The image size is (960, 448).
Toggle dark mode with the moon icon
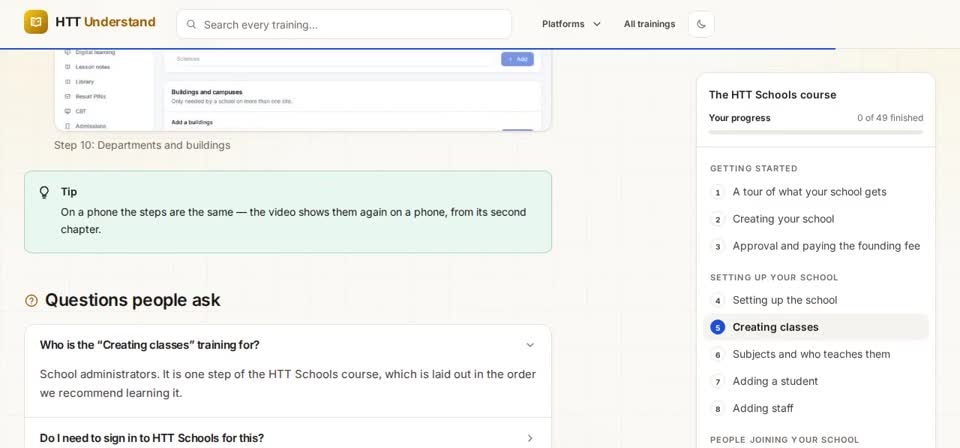(x=702, y=24)
